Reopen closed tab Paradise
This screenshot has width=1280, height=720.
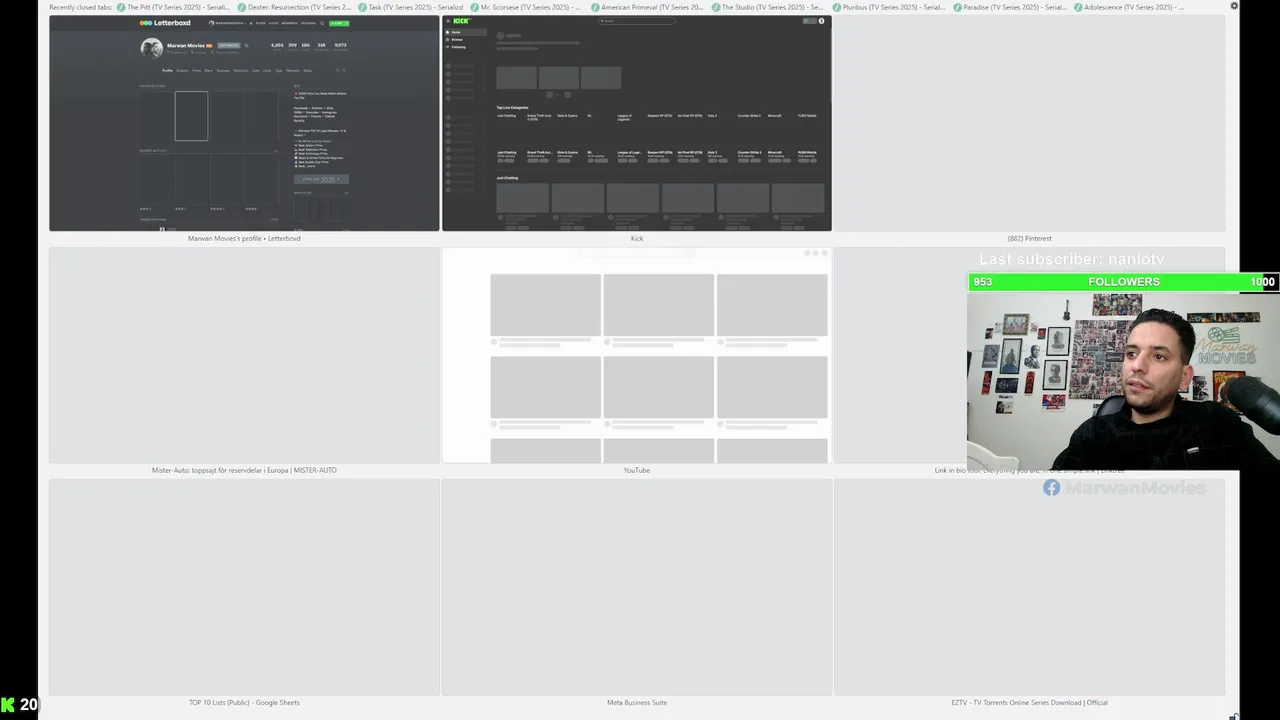(x=1010, y=7)
